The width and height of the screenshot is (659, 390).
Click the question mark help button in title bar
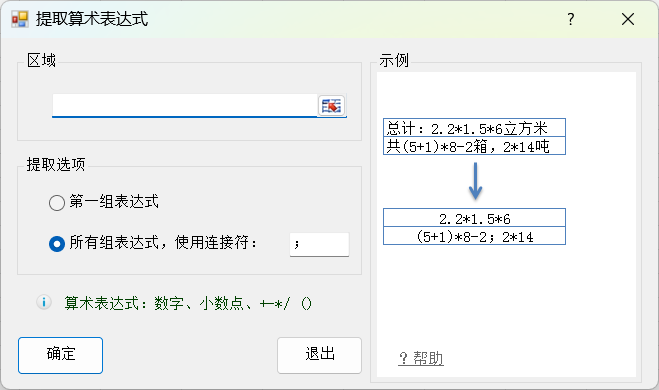click(x=570, y=19)
